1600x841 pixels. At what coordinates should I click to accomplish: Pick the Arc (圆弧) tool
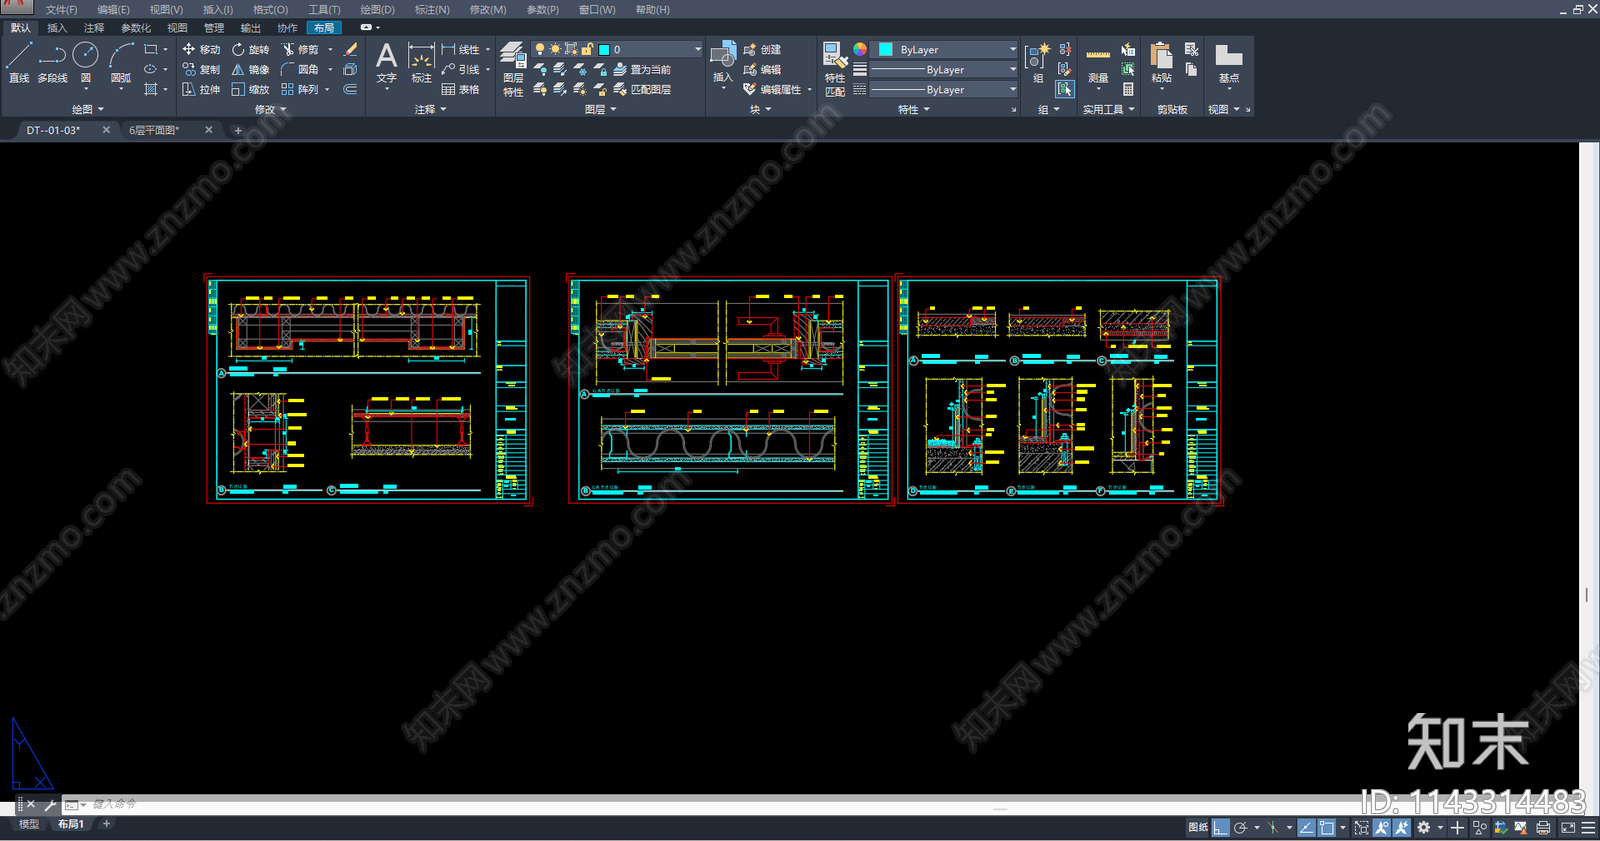pyautogui.click(x=121, y=62)
